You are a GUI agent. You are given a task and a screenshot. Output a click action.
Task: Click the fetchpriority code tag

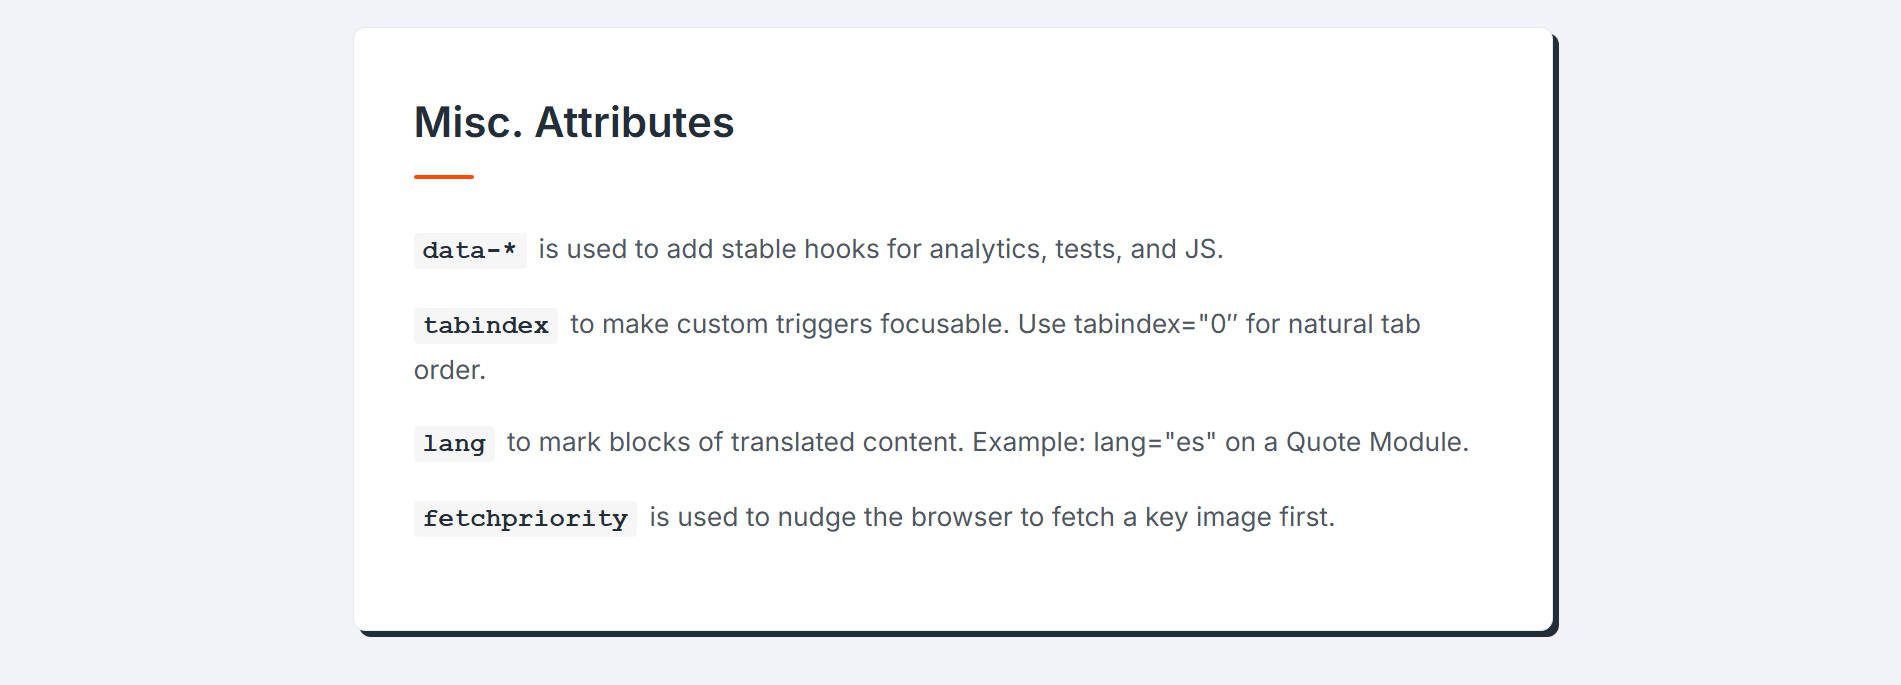525,518
